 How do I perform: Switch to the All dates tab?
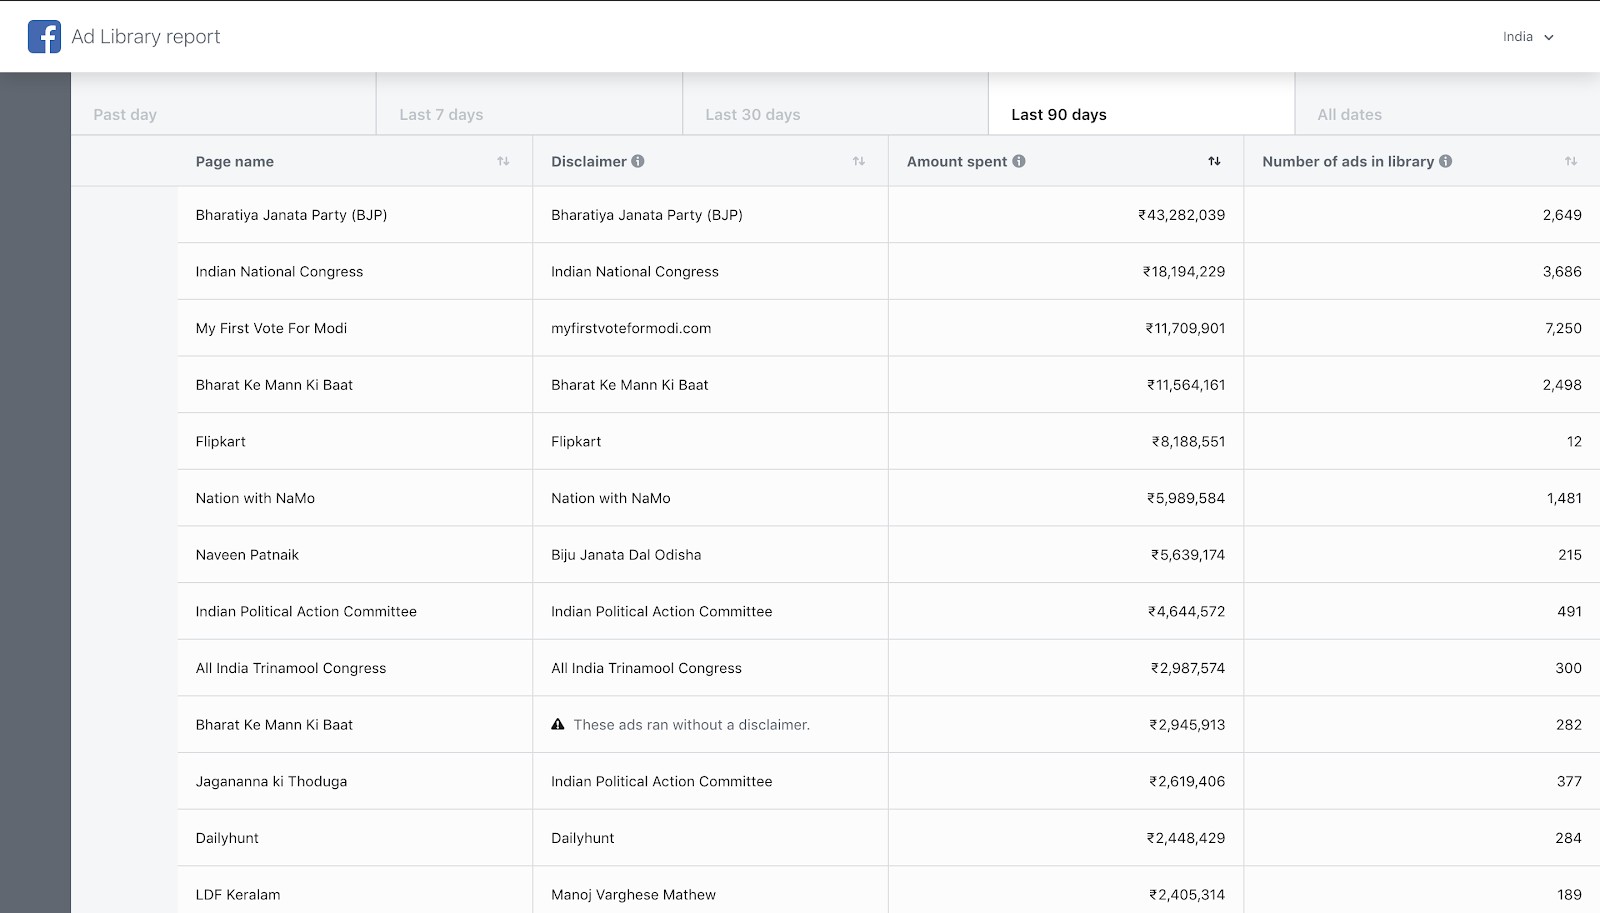1447,104
